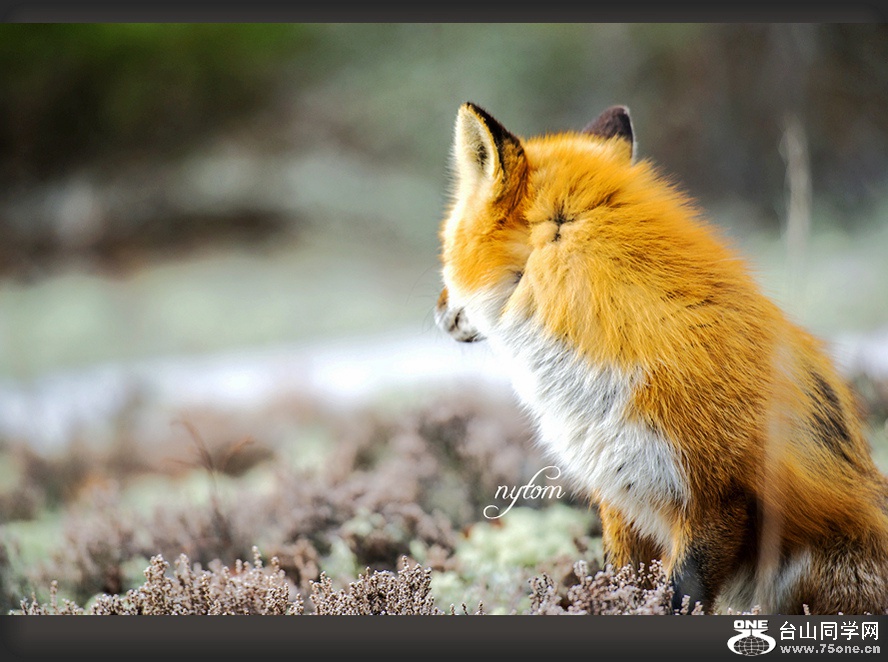
Task: Open the www.75one.cn link
Action: point(830,650)
